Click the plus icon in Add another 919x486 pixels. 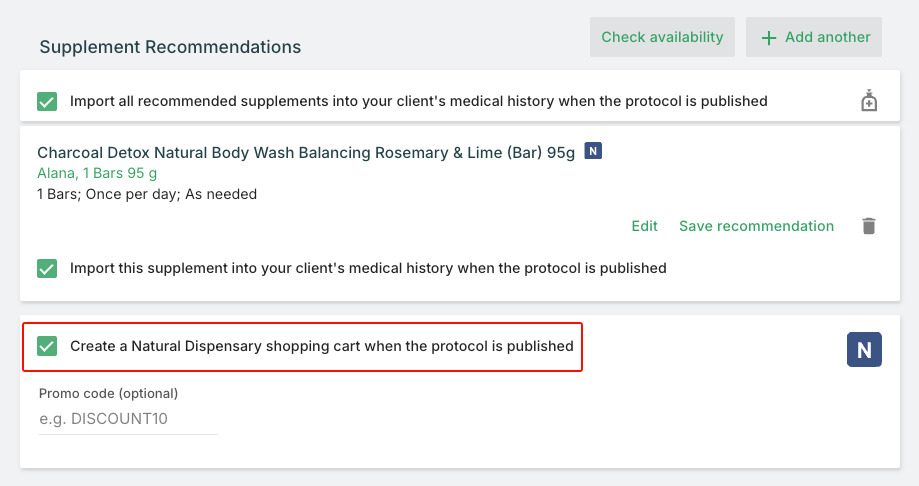(x=768, y=38)
